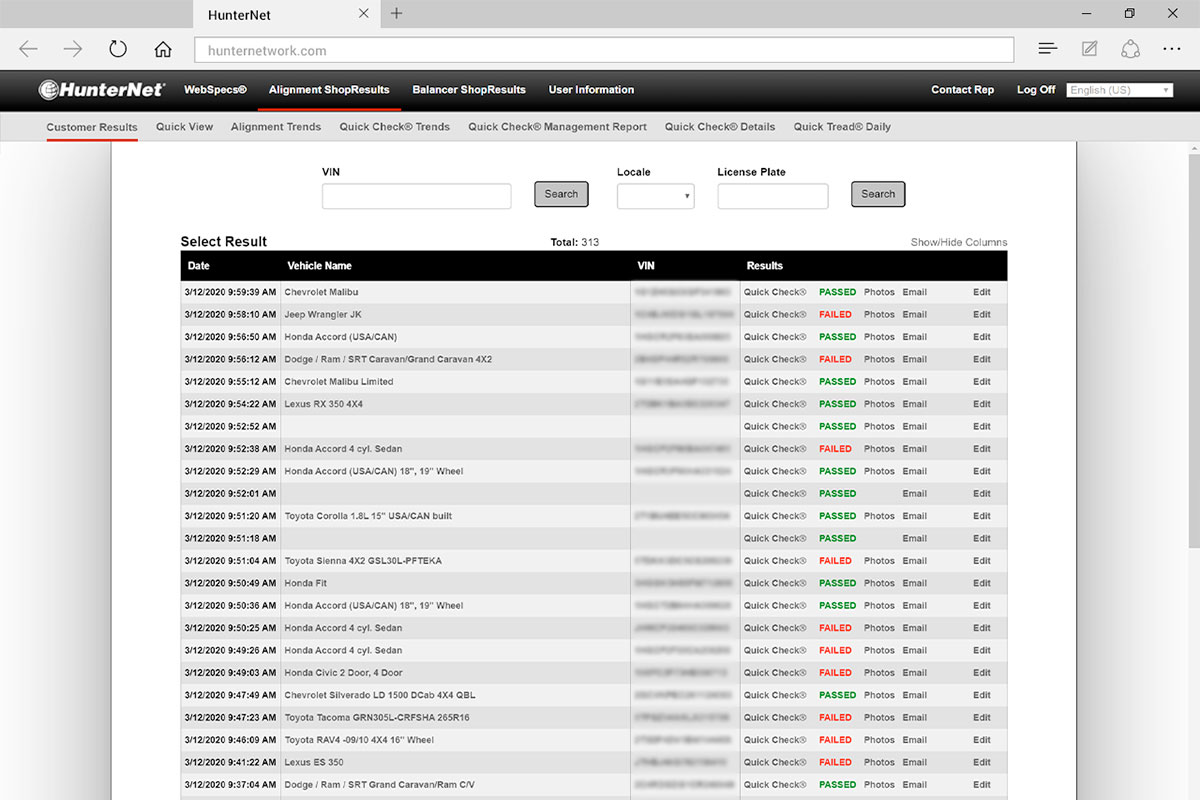1200x800 pixels.
Task: Open Quick Check for Honda Fit row
Action: click(x=775, y=583)
